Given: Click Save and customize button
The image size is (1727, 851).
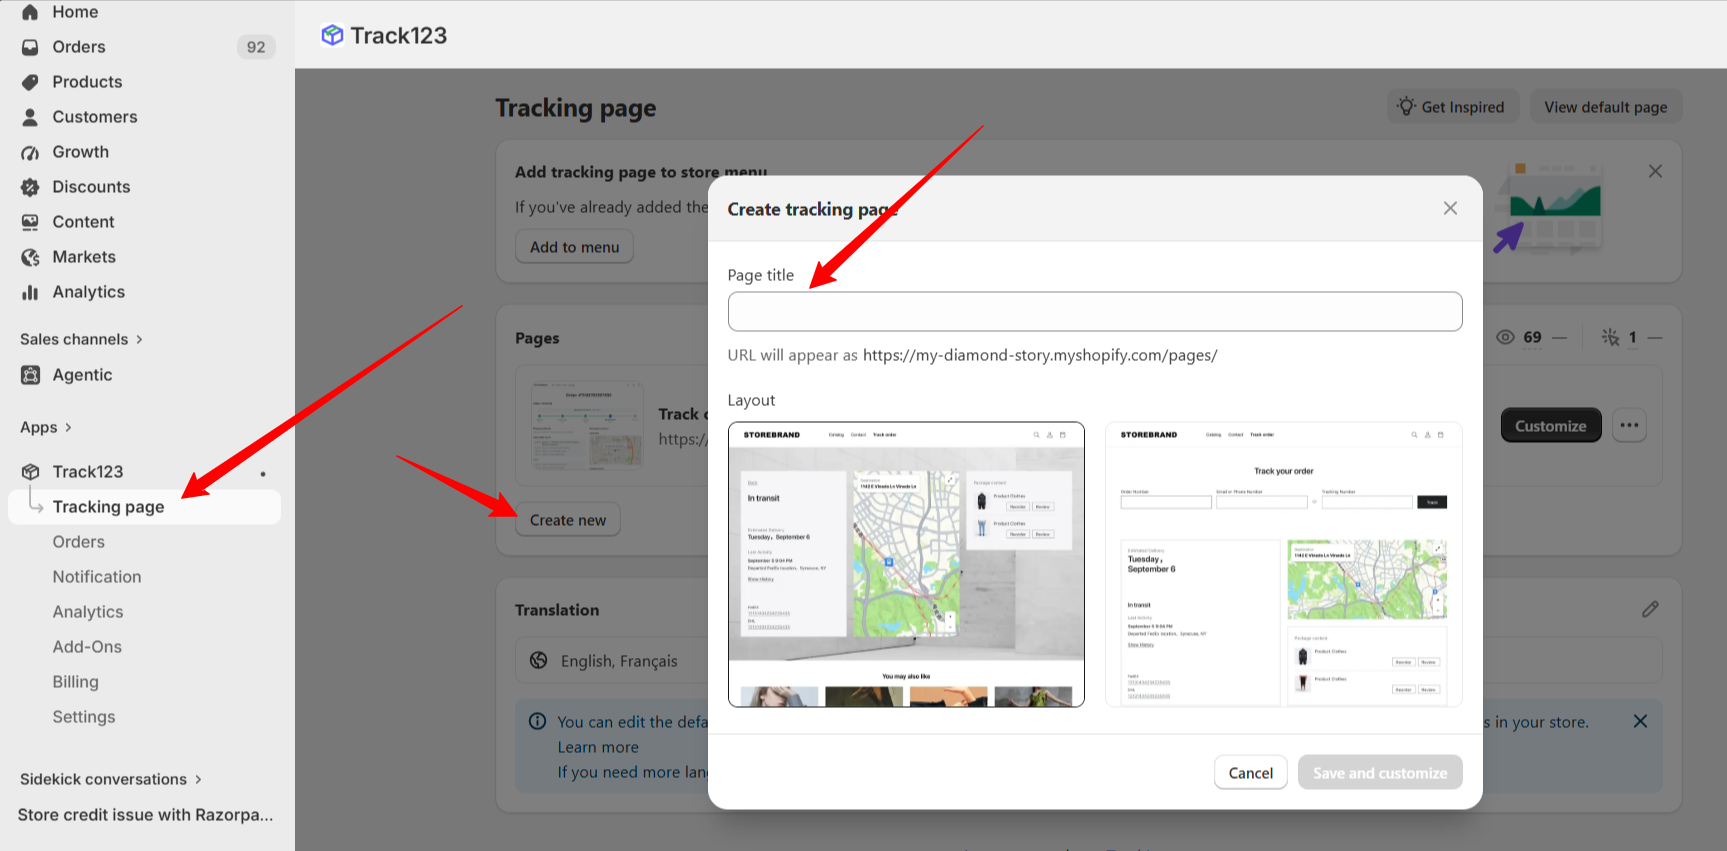Looking at the screenshot, I should coord(1380,773).
